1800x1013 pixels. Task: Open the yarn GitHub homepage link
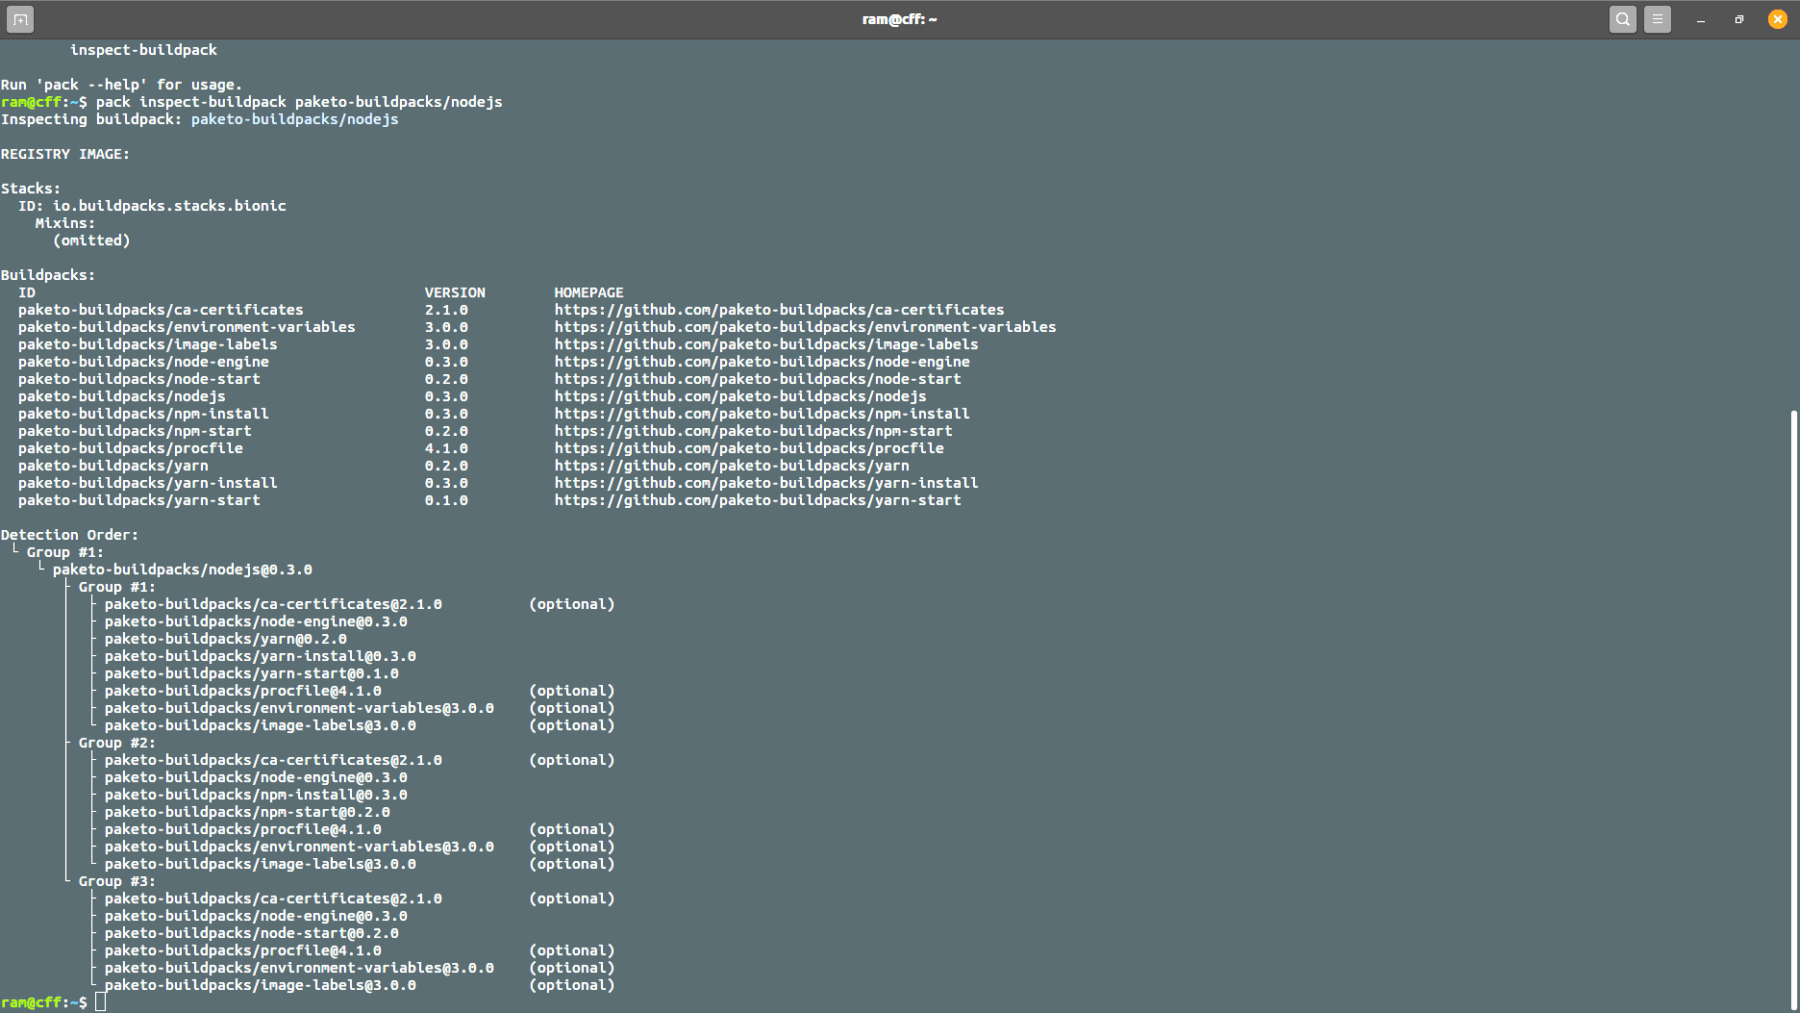click(x=732, y=466)
